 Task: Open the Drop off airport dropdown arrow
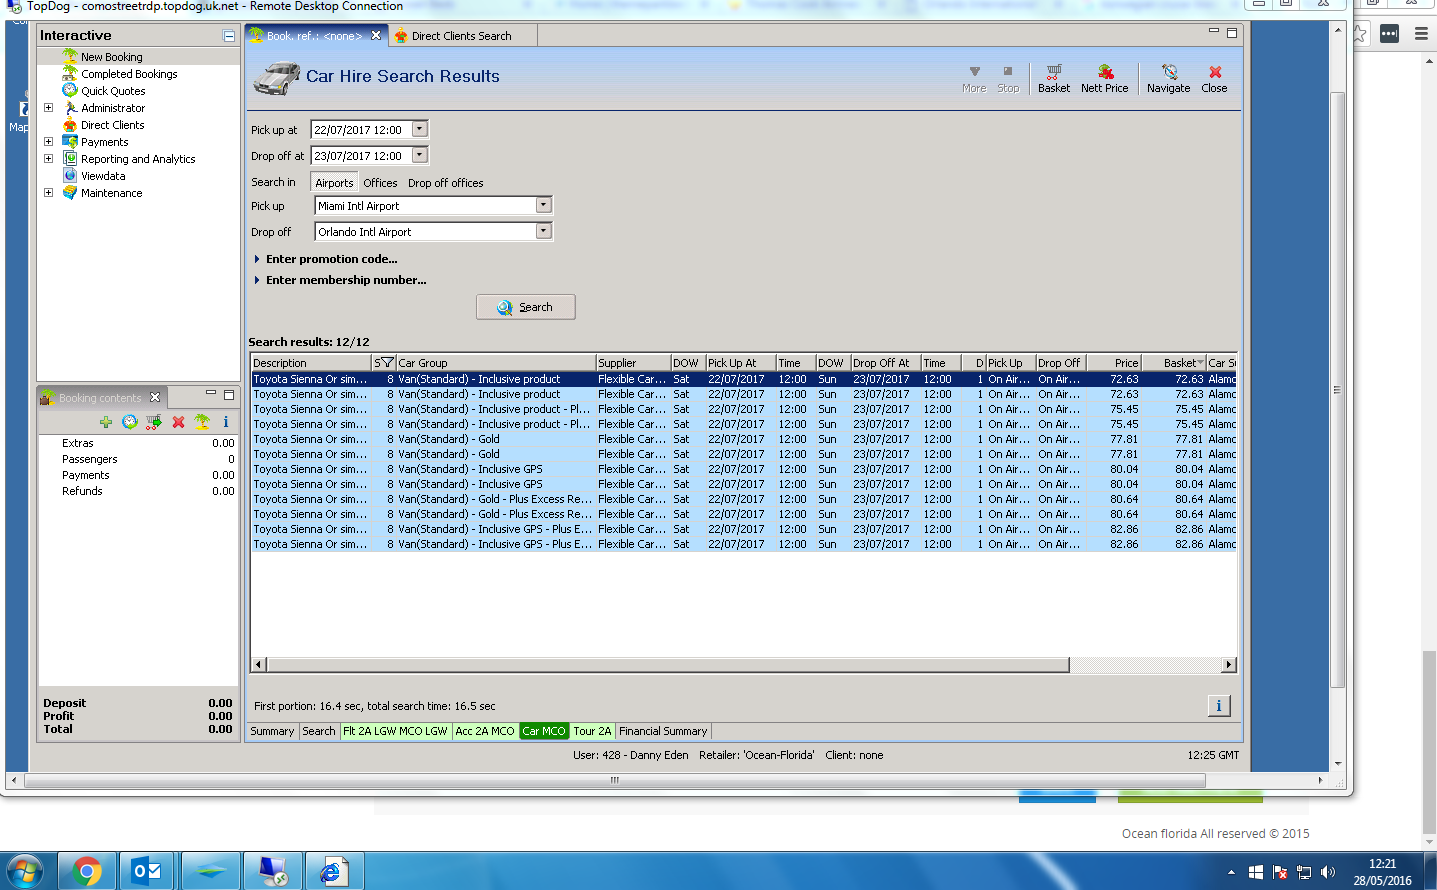click(543, 231)
